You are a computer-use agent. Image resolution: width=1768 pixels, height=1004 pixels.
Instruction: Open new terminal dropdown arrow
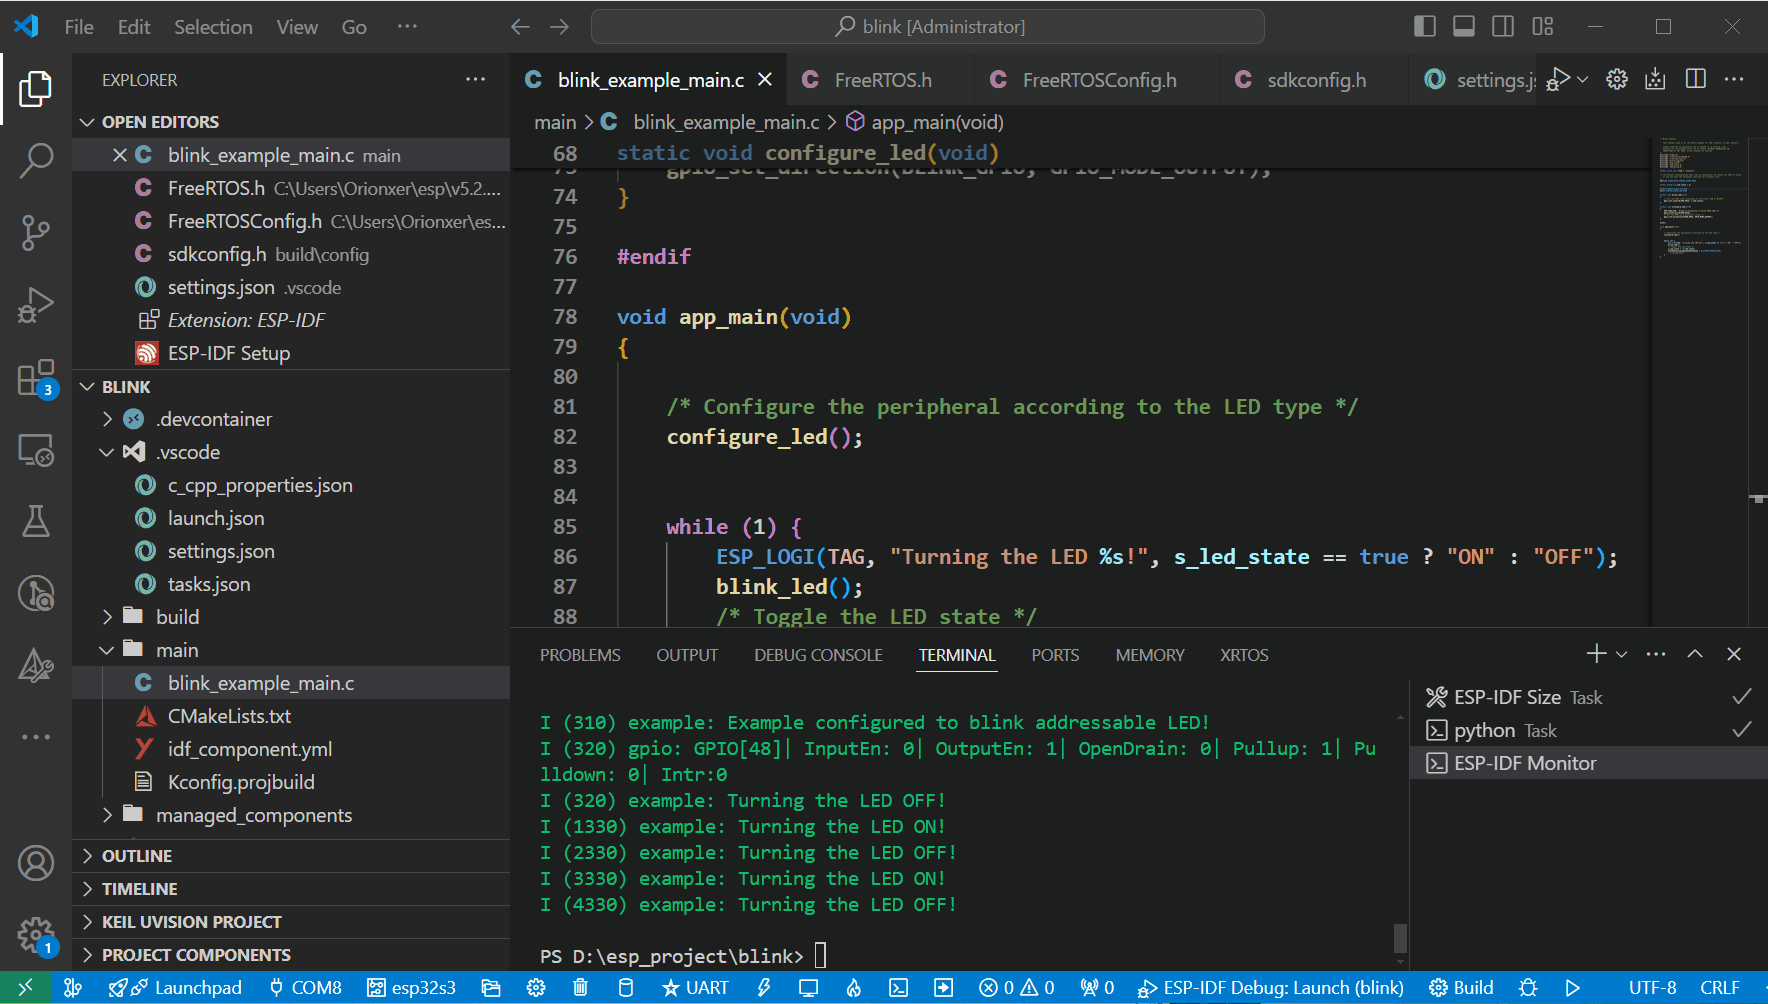1622,654
